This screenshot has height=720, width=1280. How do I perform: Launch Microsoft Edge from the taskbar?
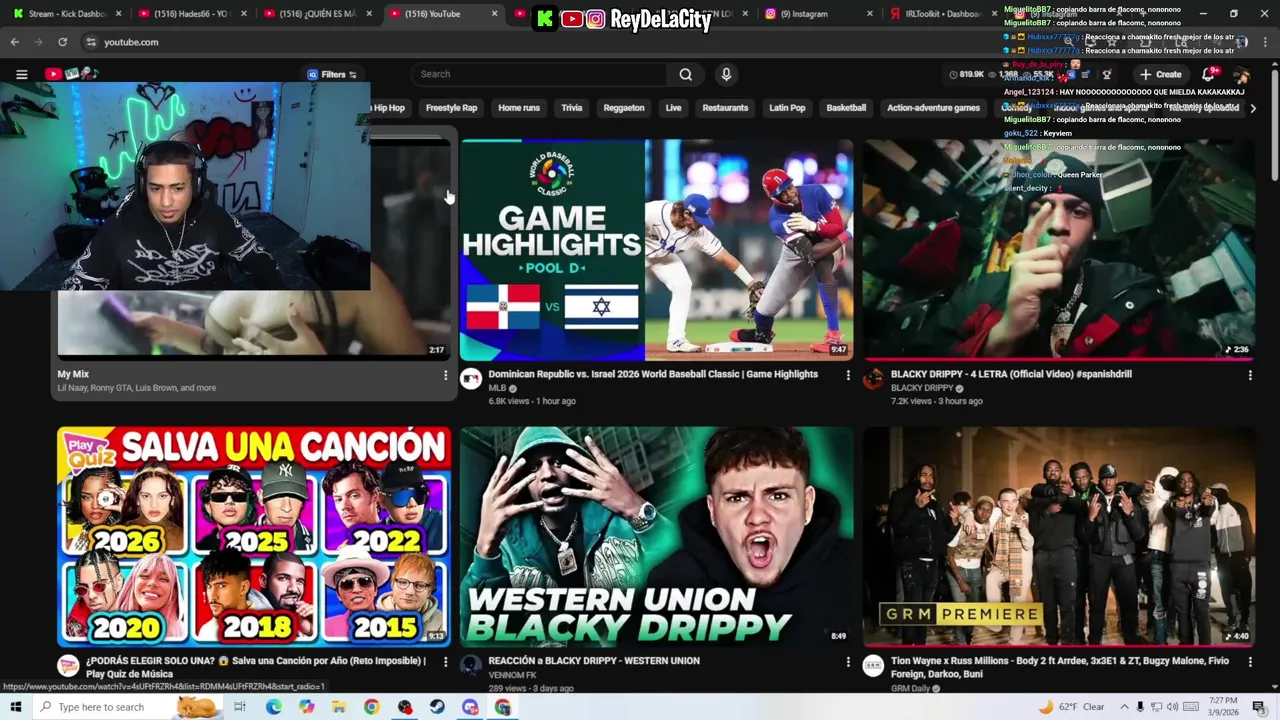coord(273,707)
